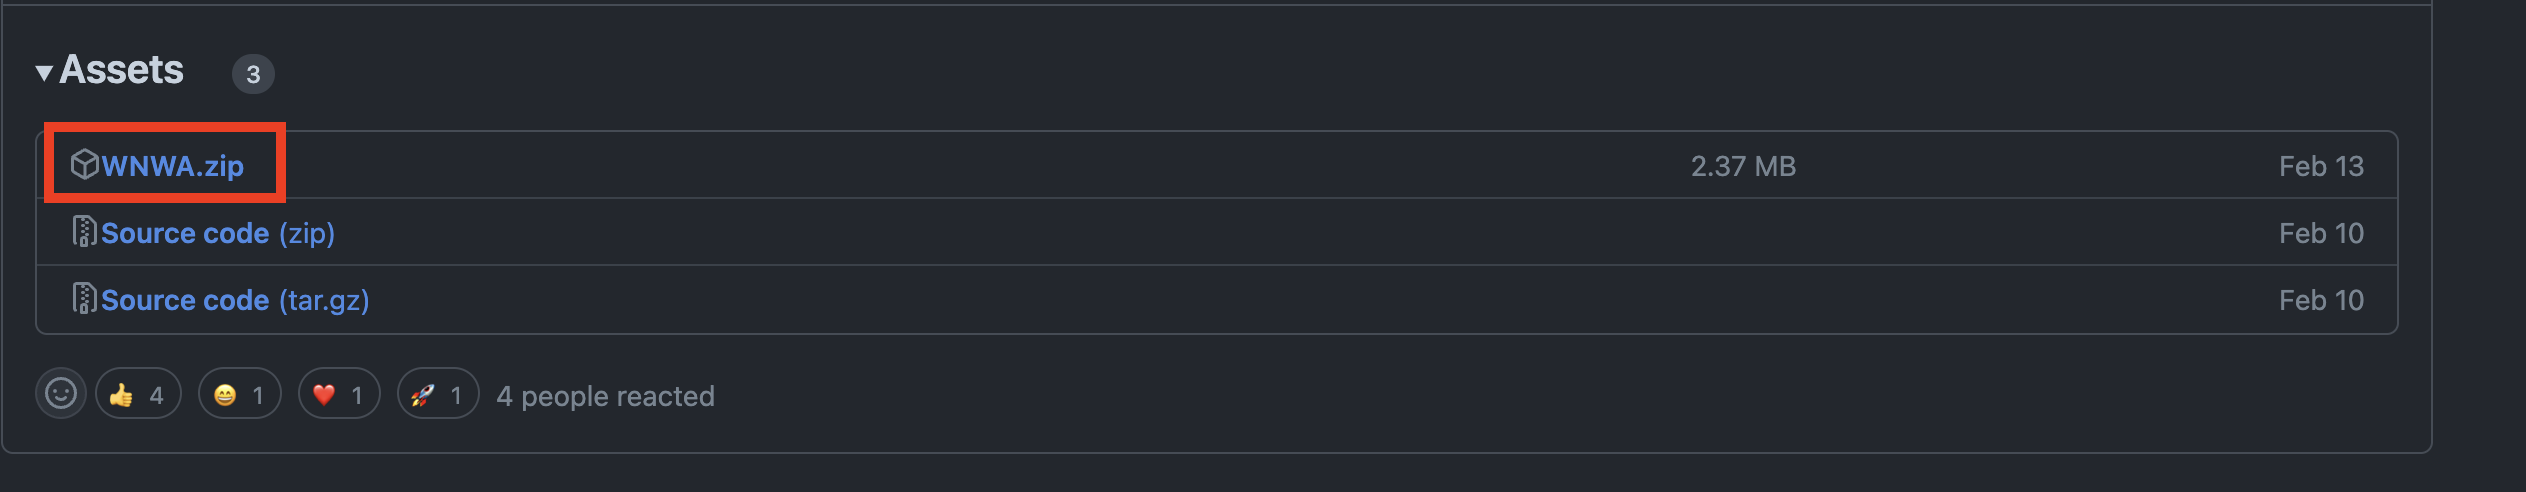Collapse the Assets disclosure triangle

click(x=44, y=73)
